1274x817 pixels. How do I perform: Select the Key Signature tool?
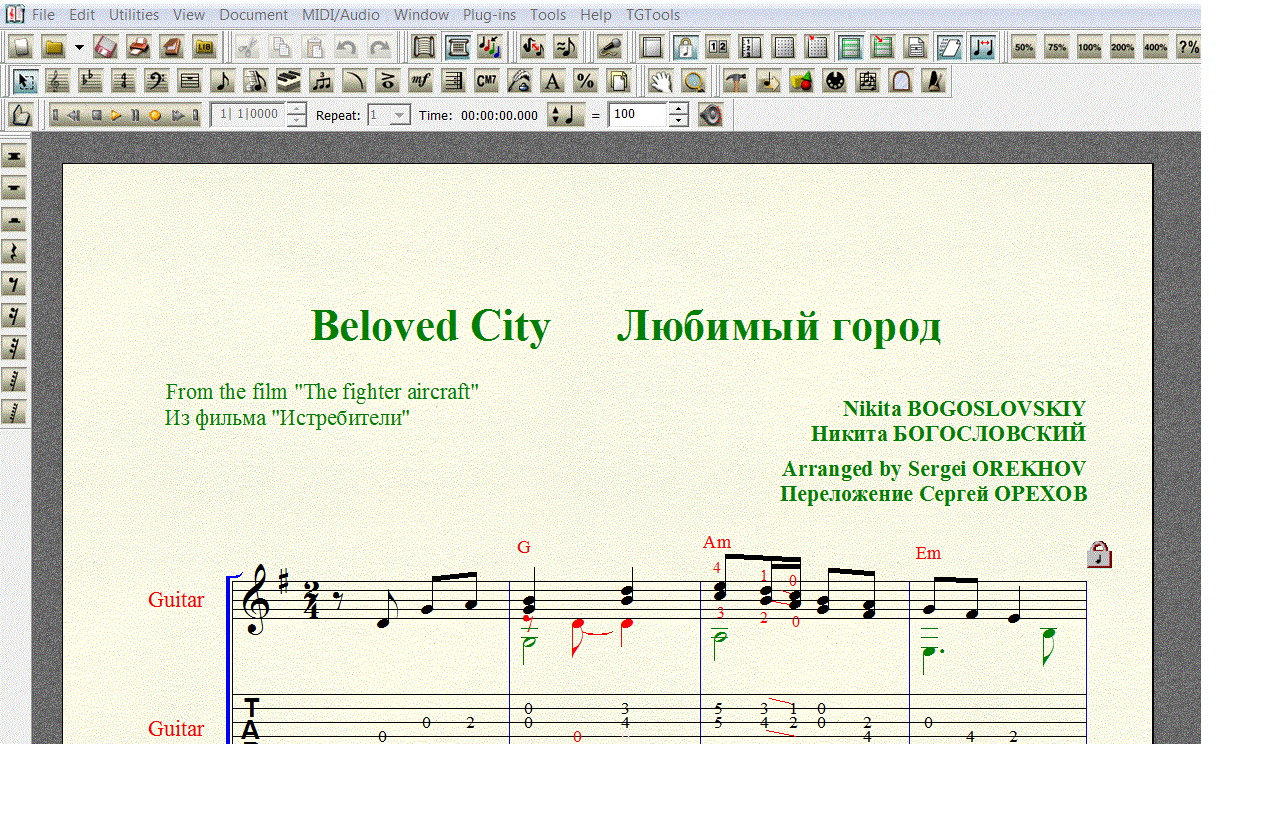tap(91, 81)
